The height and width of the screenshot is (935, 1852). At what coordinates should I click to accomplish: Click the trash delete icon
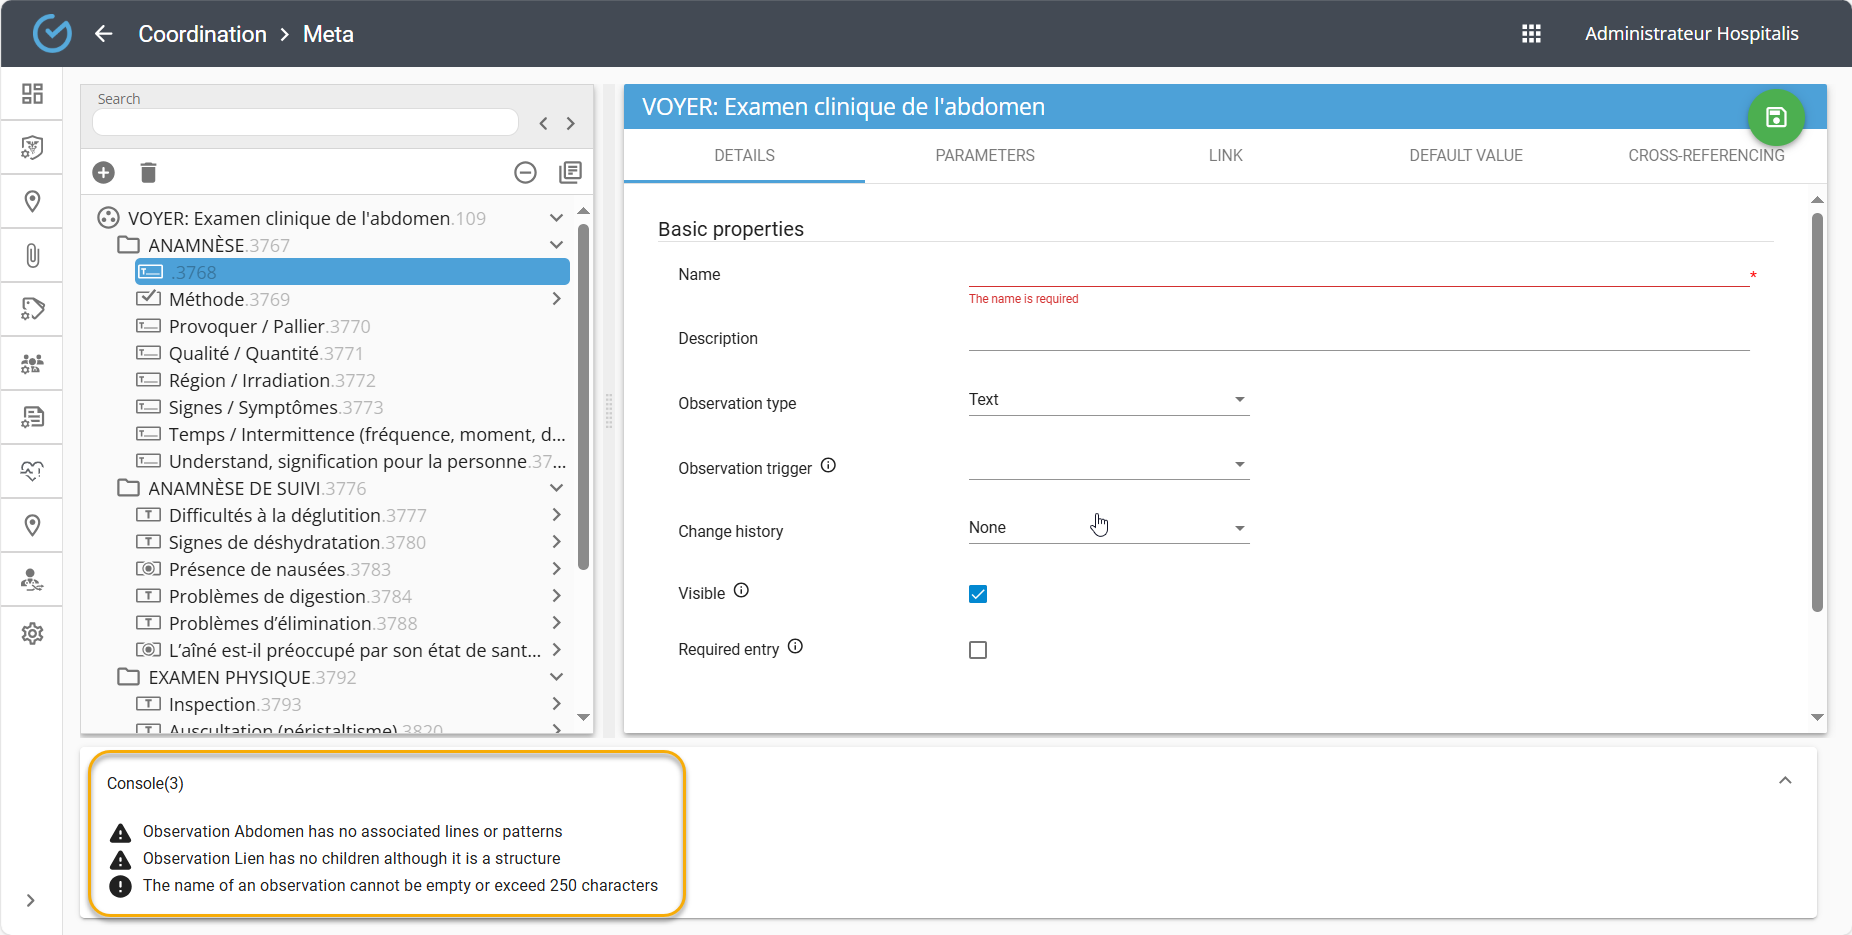(148, 173)
